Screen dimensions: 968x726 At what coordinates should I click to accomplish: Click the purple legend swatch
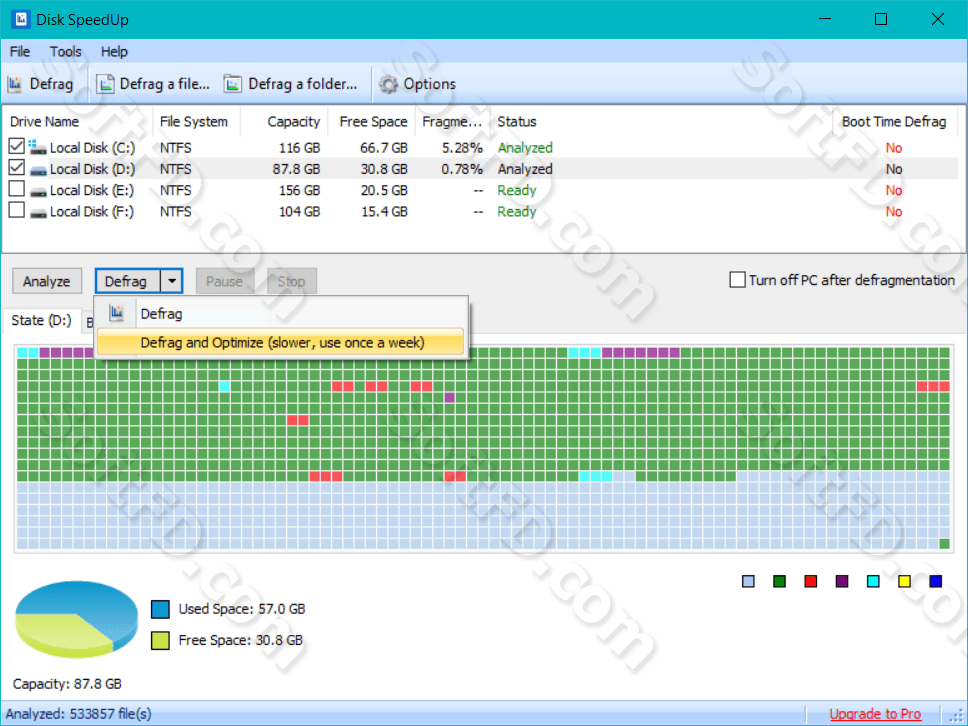(x=842, y=581)
